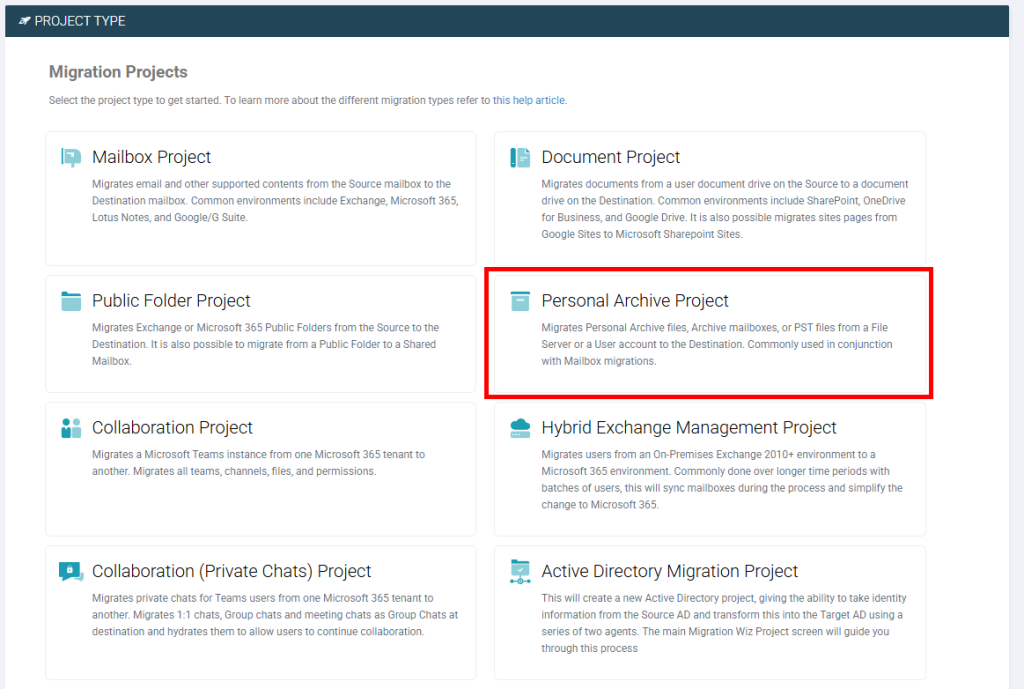Click the Personal Archive description mentioning PST files
This screenshot has width=1024, height=689.
tap(716, 344)
